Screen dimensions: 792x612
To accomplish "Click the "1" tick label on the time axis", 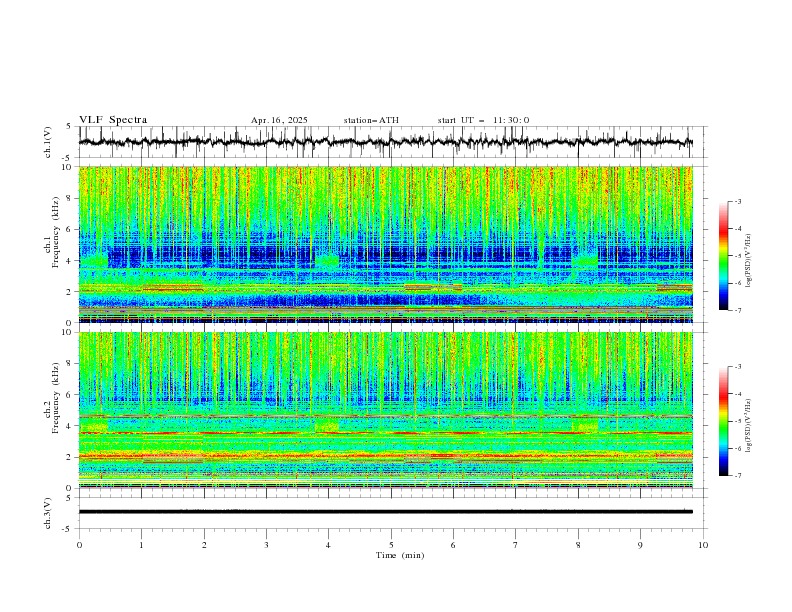I will click(141, 545).
